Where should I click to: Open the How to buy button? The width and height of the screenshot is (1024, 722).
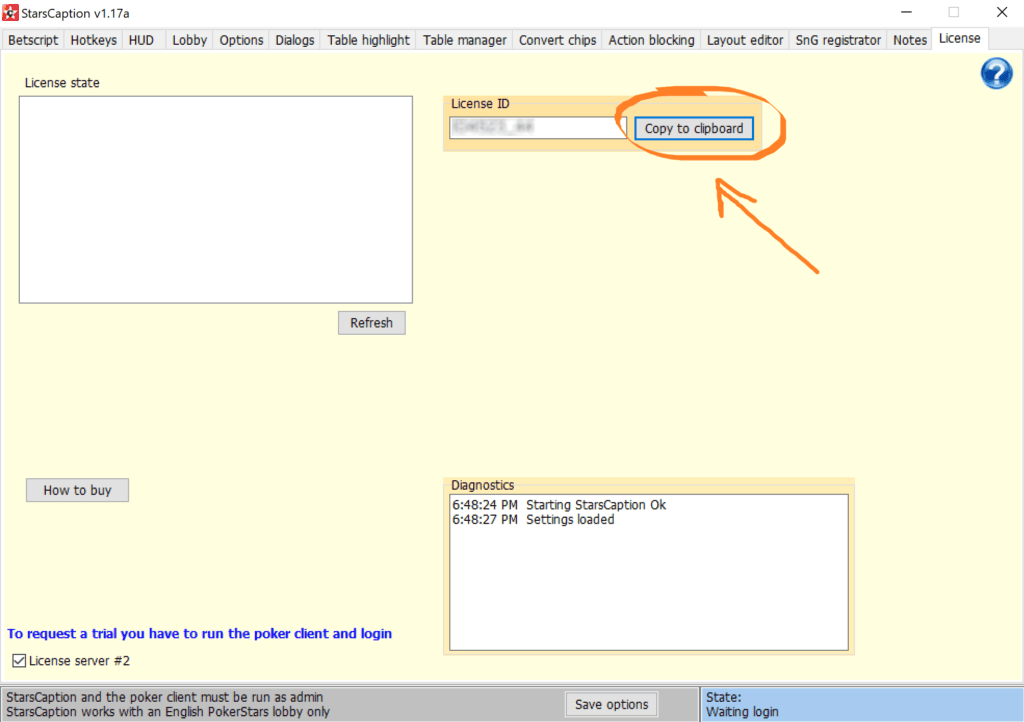pyautogui.click(x=77, y=490)
